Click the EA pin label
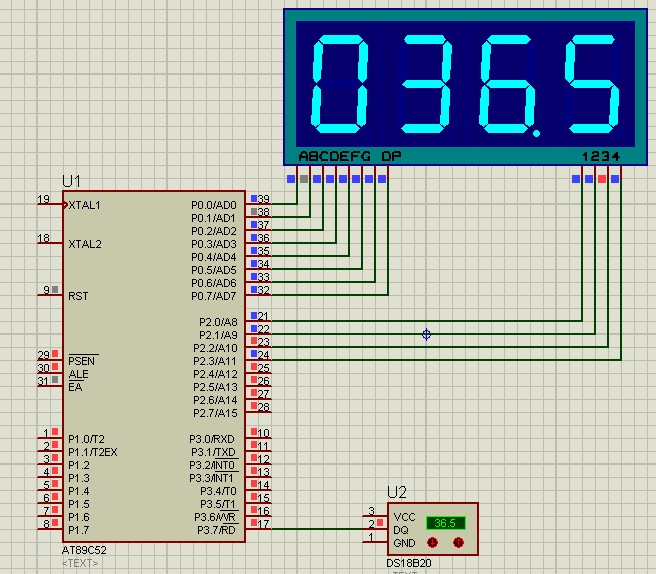656x574 pixels. 75,387
